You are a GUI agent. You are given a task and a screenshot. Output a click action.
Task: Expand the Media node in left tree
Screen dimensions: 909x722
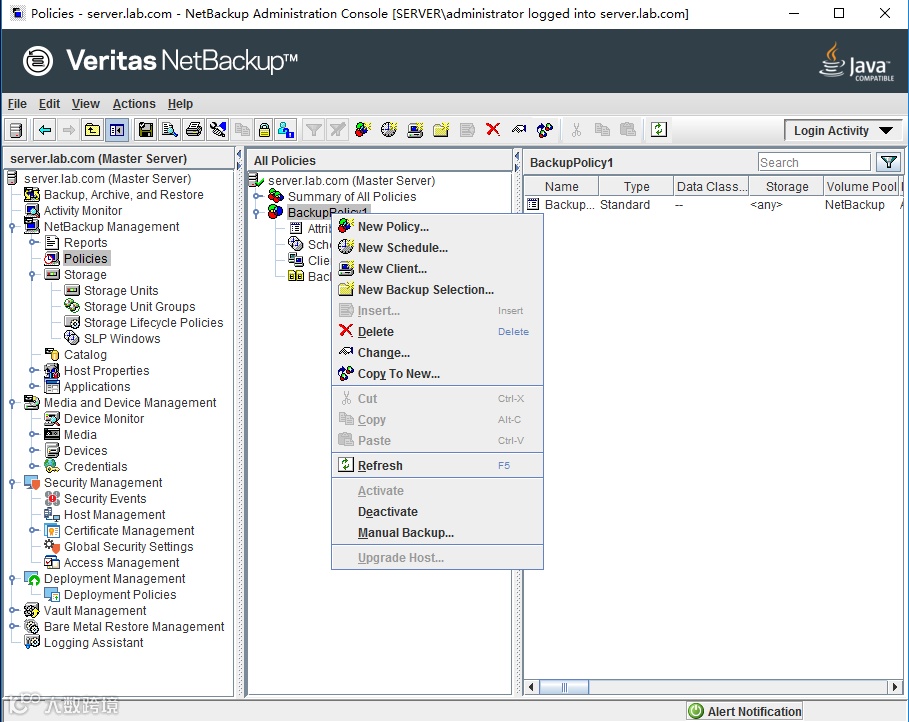tap(33, 435)
